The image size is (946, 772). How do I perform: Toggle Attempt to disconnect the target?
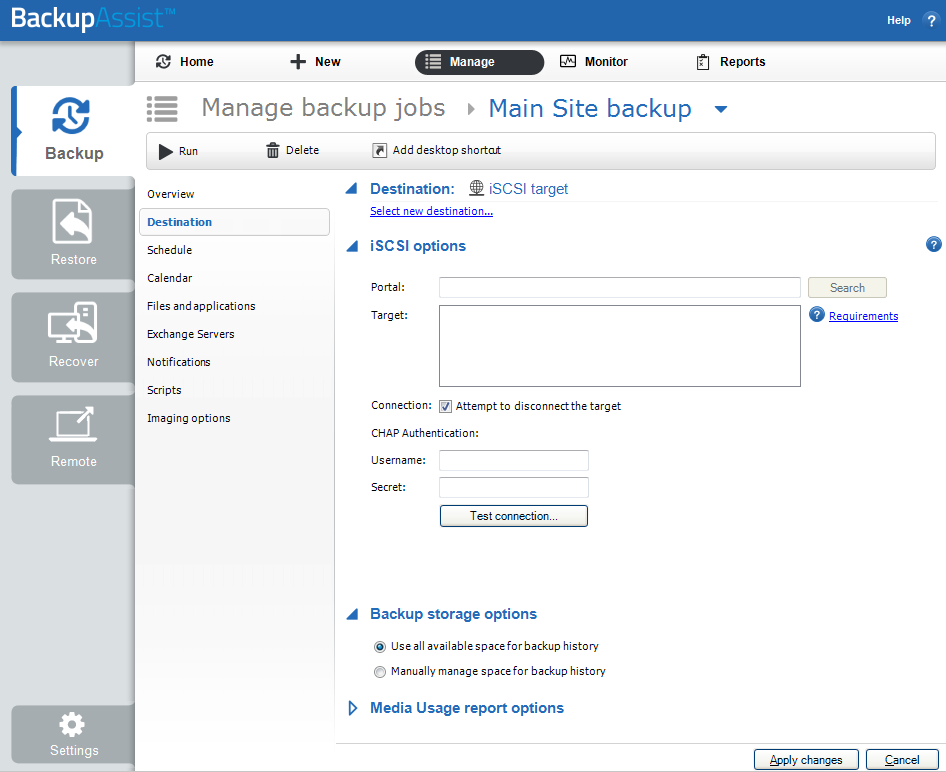pyautogui.click(x=445, y=407)
